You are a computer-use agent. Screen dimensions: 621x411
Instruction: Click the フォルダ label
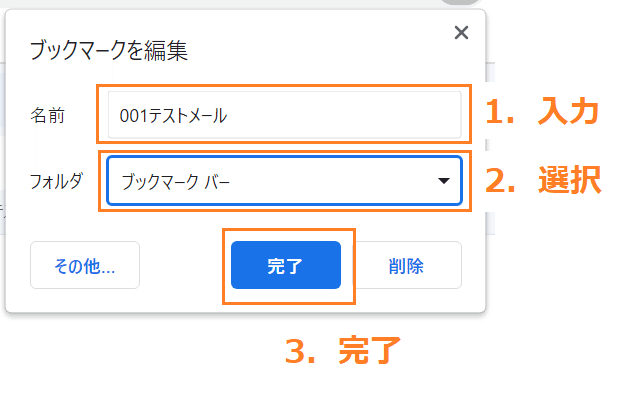coord(56,181)
